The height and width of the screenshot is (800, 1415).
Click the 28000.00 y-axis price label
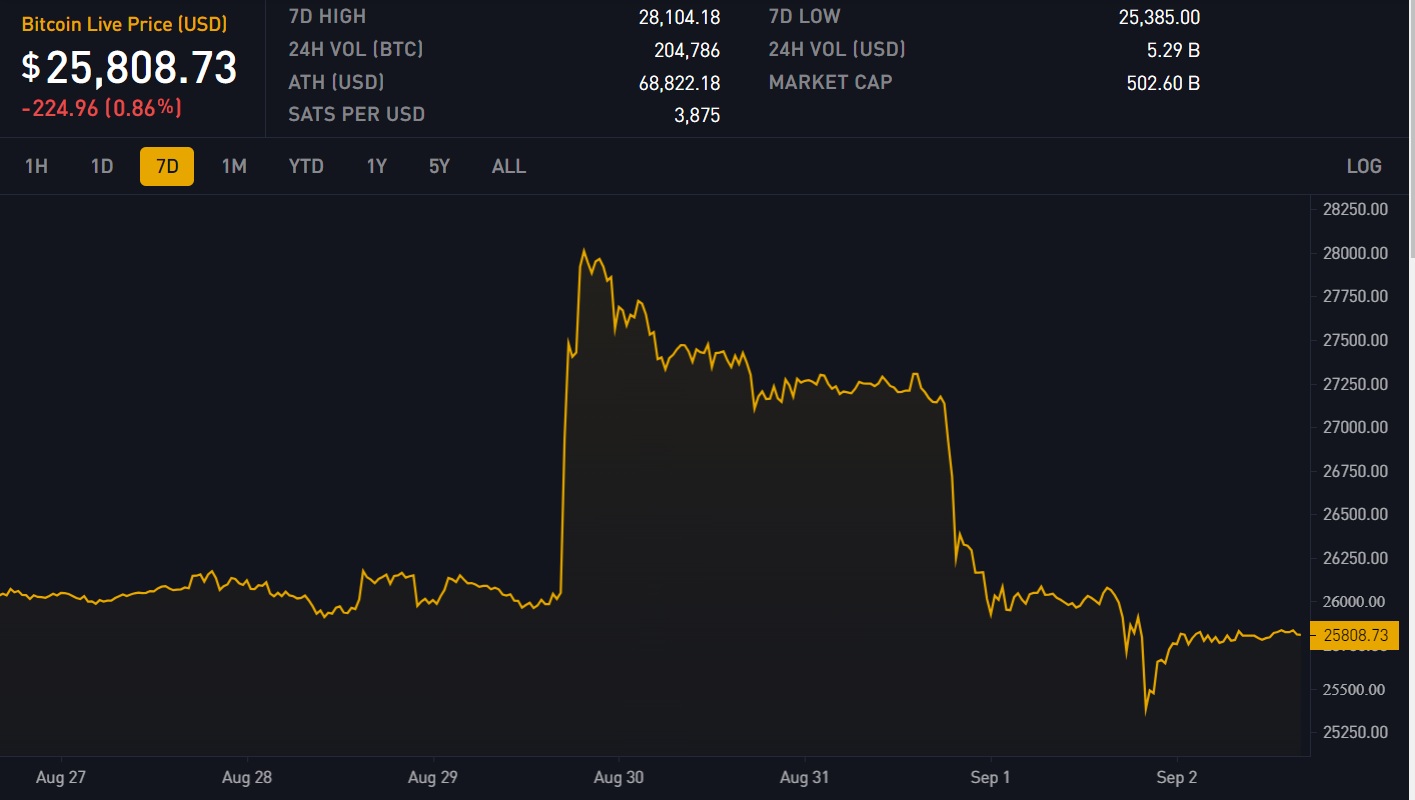pos(1355,253)
